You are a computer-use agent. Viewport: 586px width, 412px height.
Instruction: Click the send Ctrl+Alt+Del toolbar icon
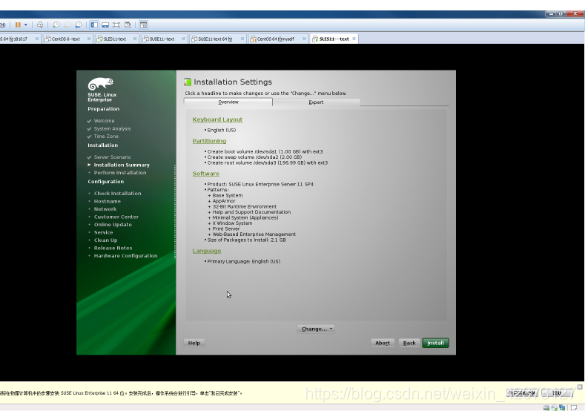pyautogui.click(x=40, y=25)
